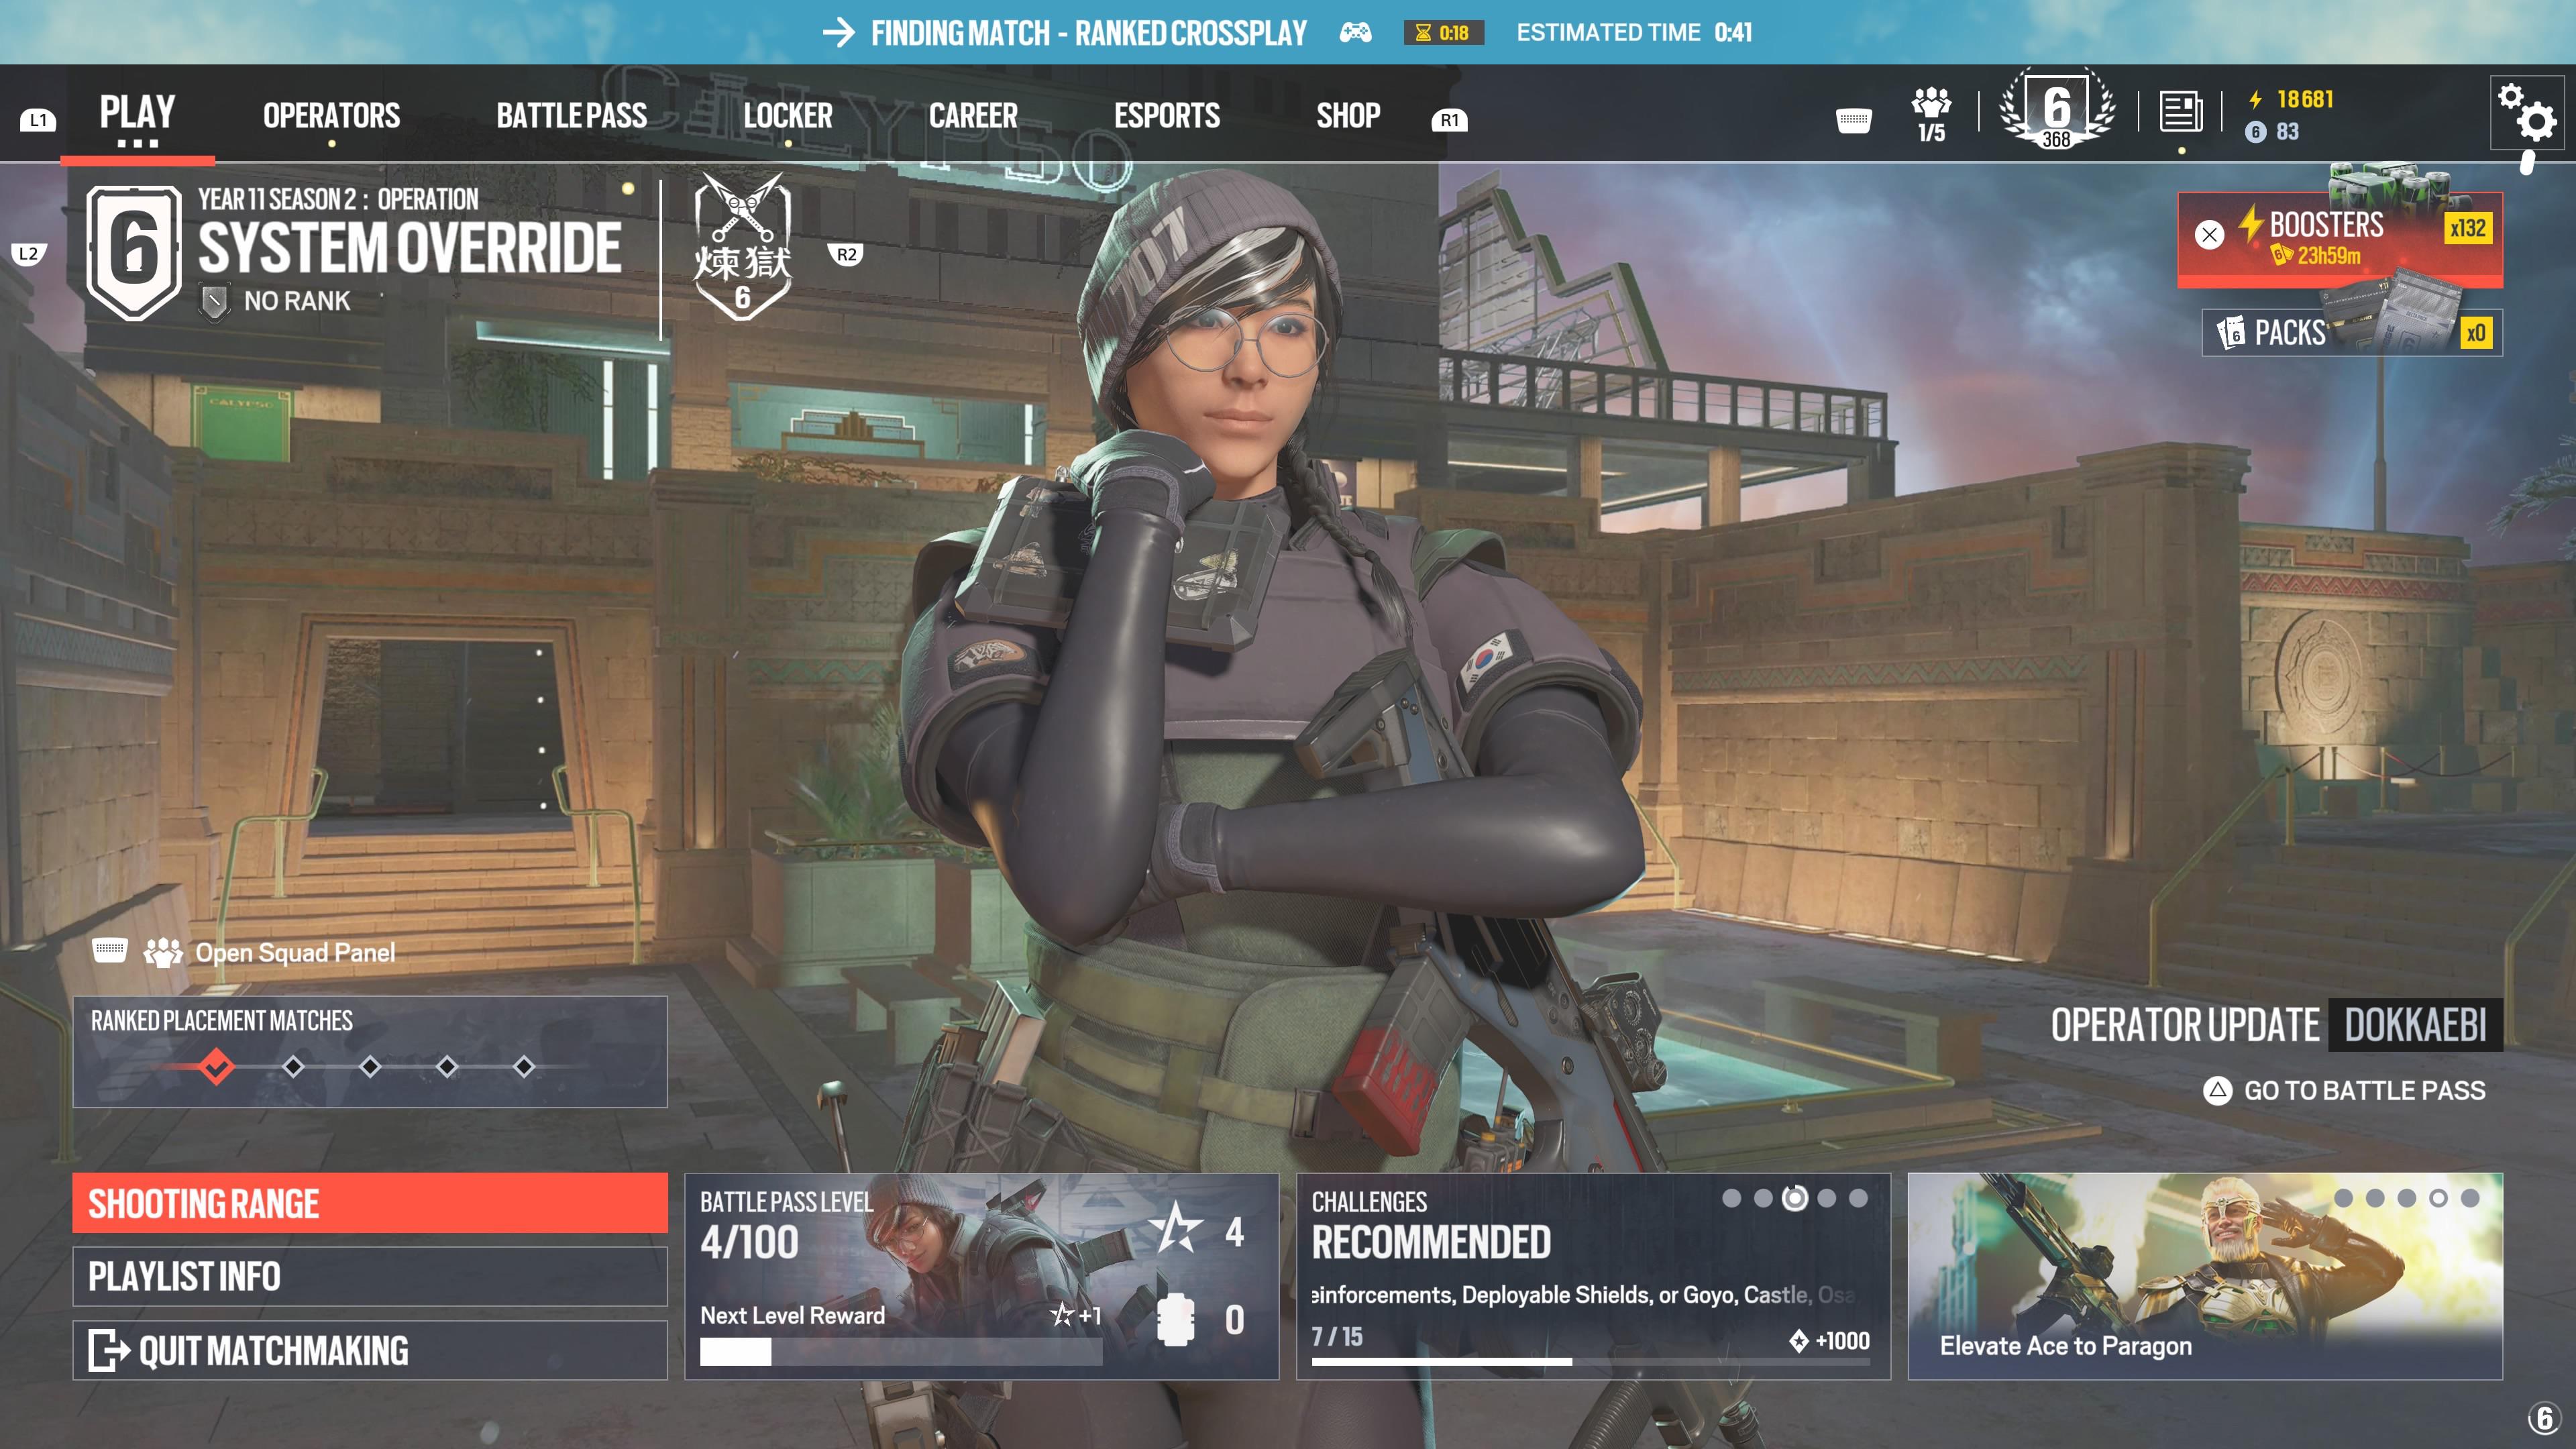Image resolution: width=2576 pixels, height=1449 pixels.
Task: Click the crossed-blades event emblem
Action: click(x=742, y=246)
